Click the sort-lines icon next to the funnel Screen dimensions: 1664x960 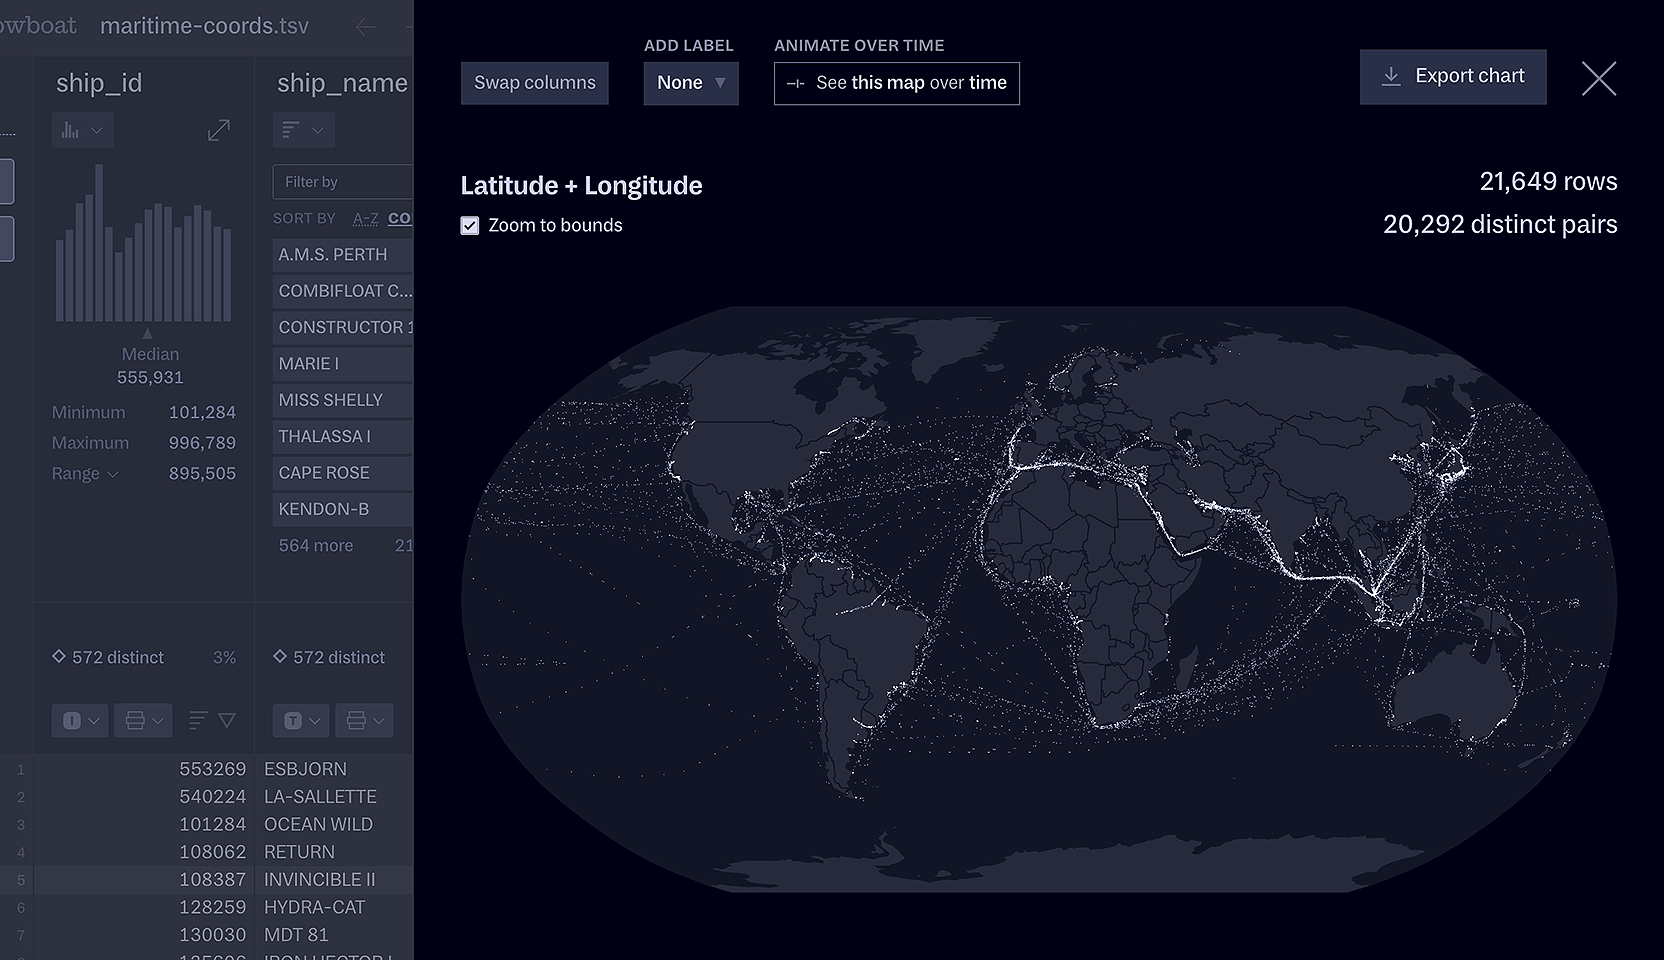[199, 720]
